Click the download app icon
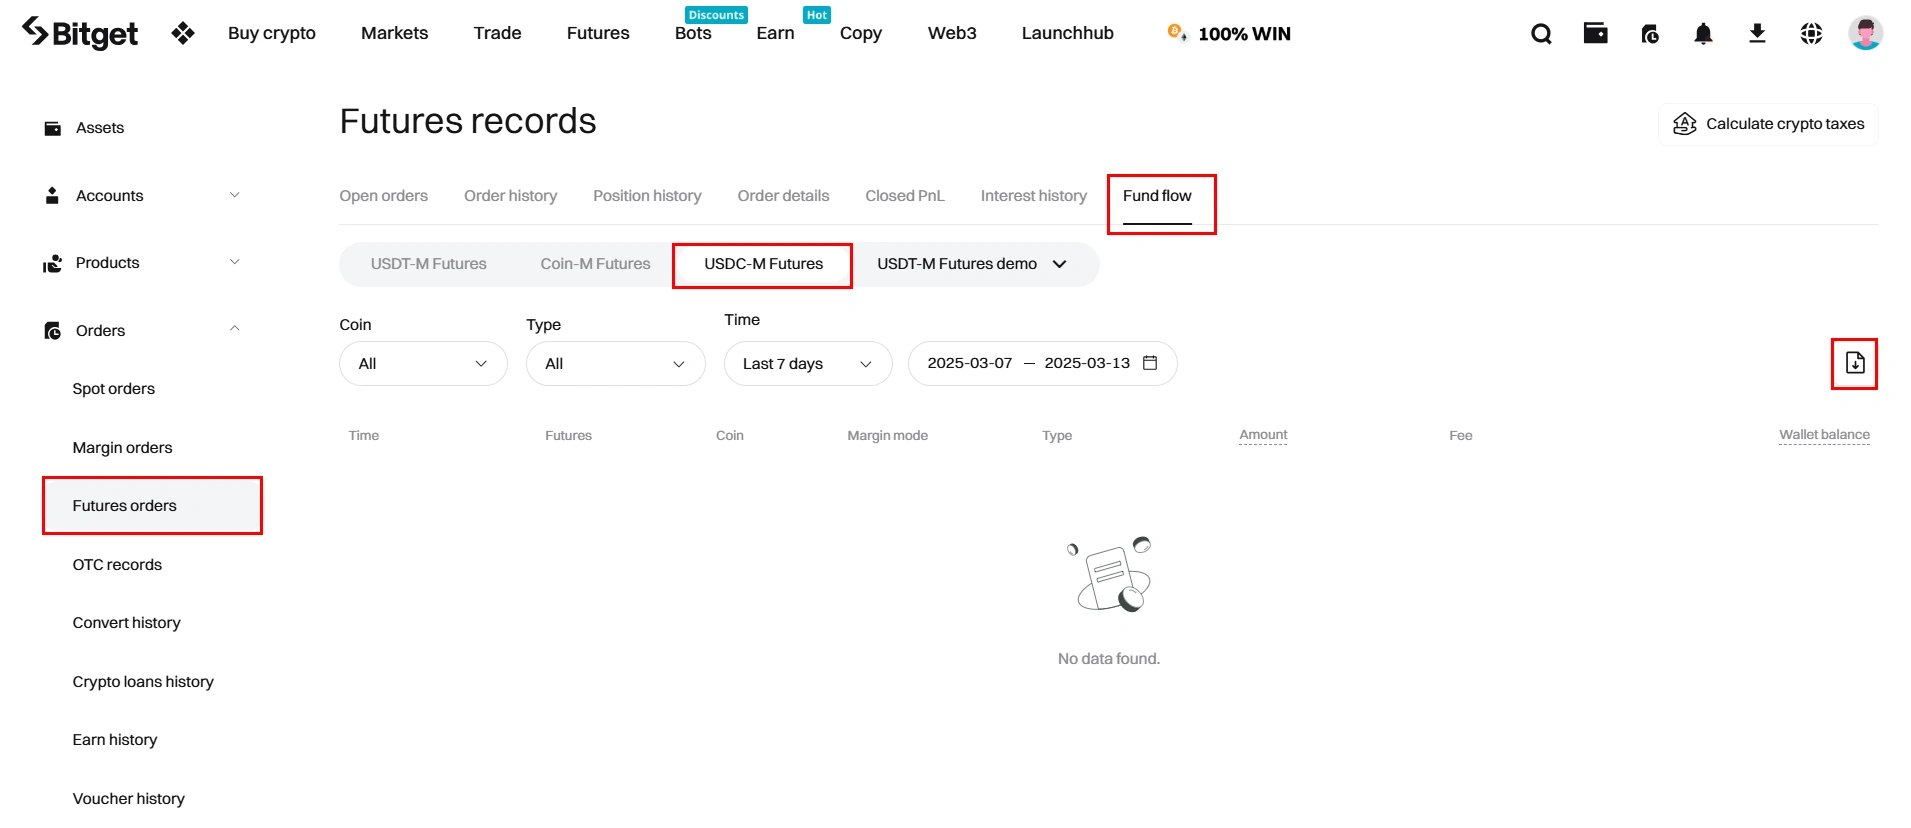The image size is (1911, 828). pos(1757,34)
